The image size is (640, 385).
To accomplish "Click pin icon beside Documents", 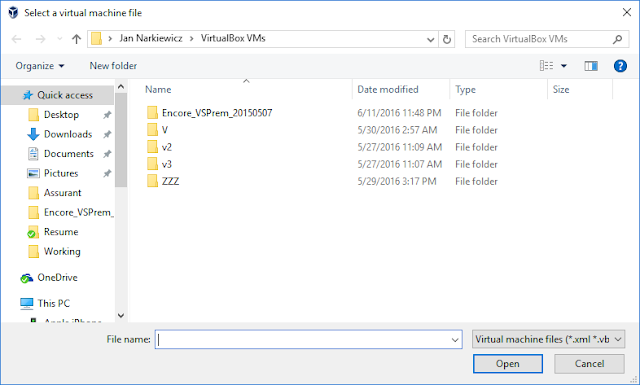I will point(107,154).
